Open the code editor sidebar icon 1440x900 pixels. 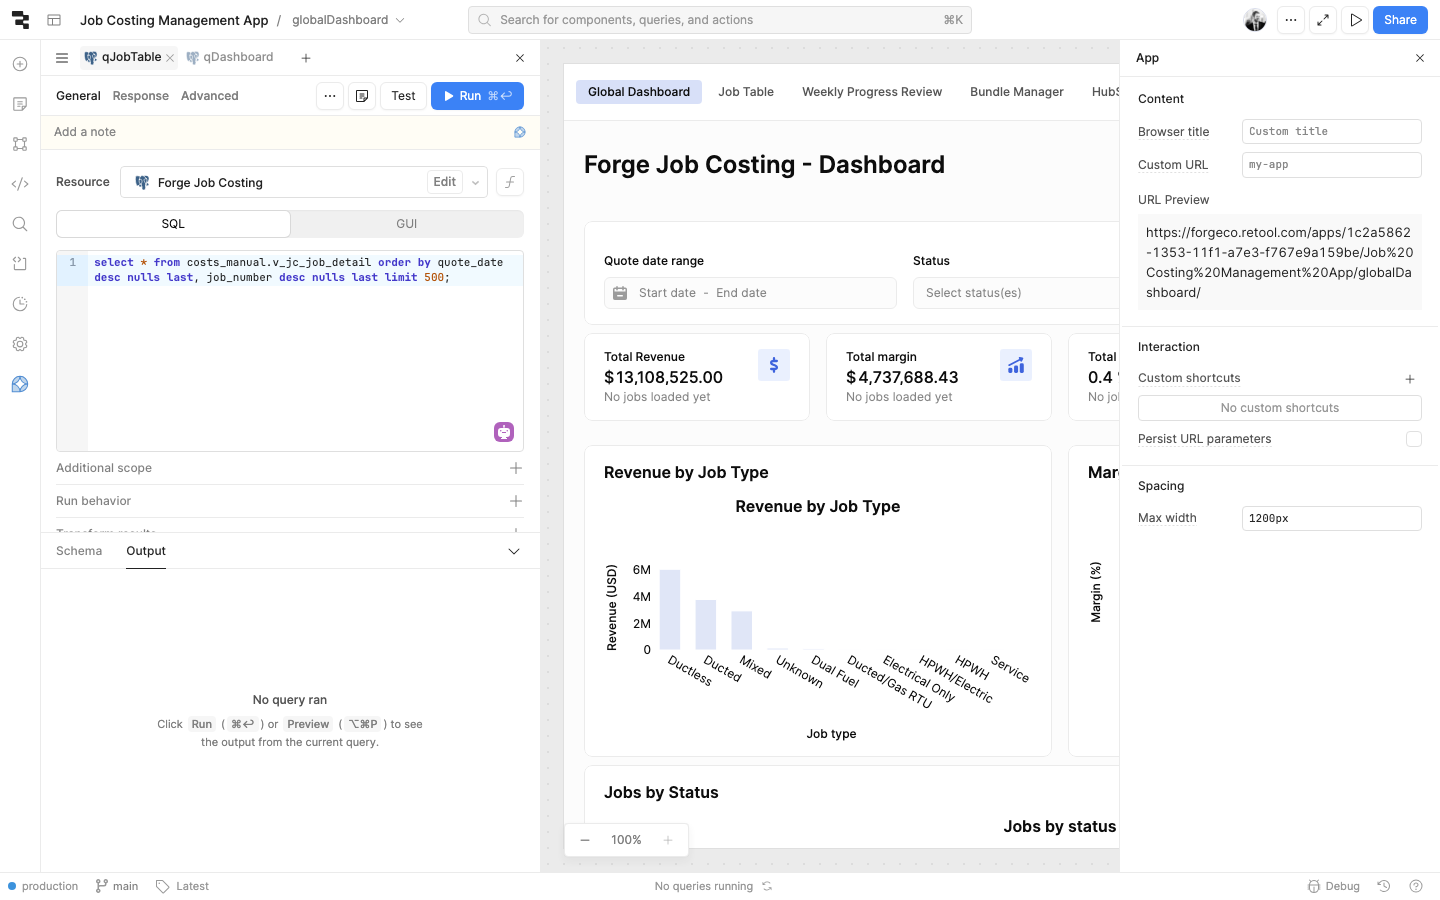pos(20,184)
